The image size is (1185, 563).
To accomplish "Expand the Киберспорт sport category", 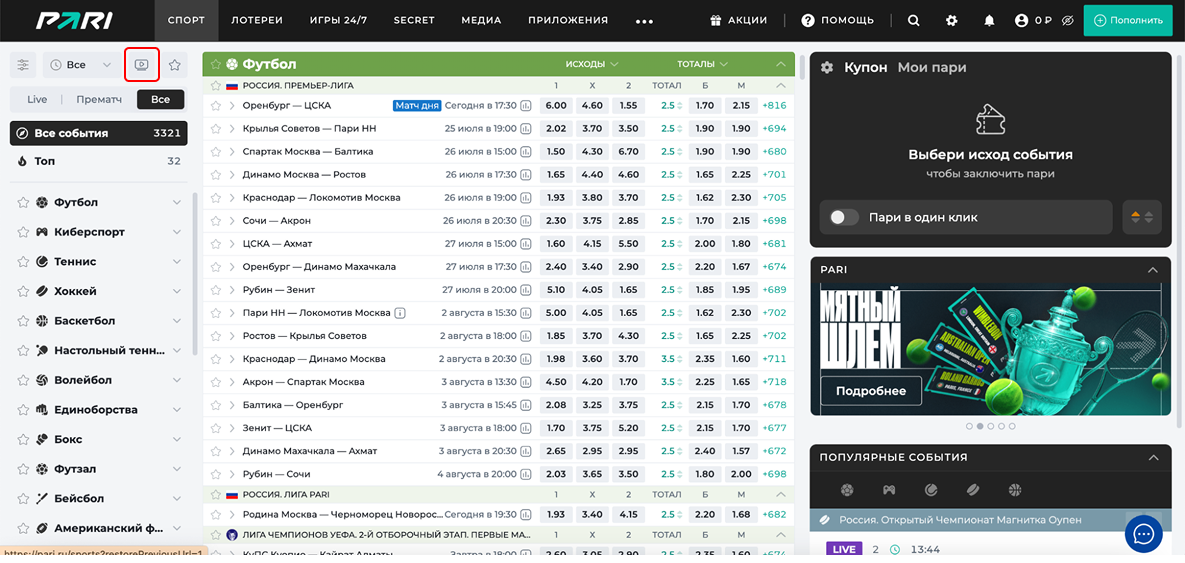I will point(177,232).
